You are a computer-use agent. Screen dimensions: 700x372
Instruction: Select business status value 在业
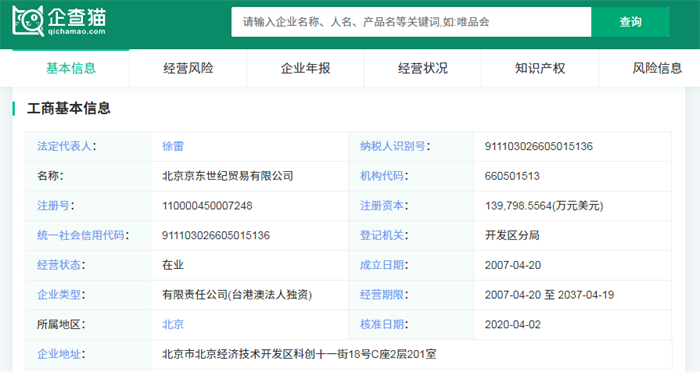173,265
